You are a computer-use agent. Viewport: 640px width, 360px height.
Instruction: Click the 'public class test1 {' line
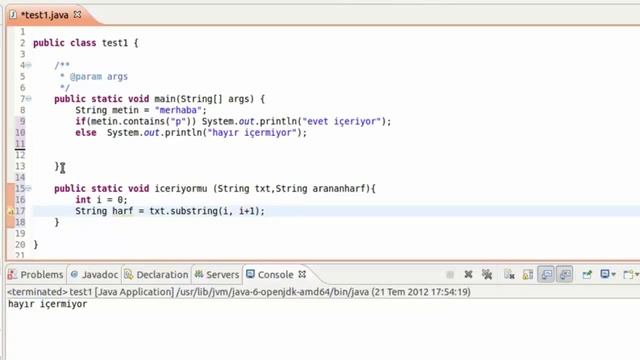(x=86, y=43)
